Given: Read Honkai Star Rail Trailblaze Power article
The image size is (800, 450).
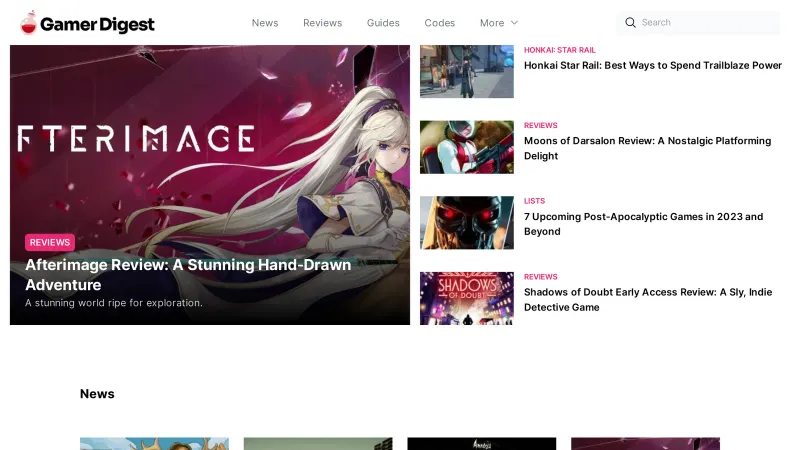Looking at the screenshot, I should 652,65.
